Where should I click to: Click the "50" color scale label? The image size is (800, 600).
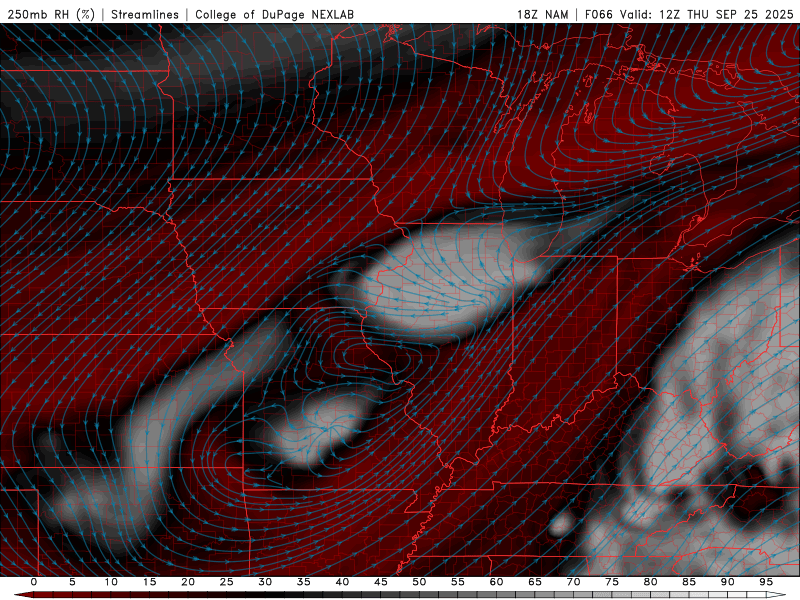click(419, 582)
